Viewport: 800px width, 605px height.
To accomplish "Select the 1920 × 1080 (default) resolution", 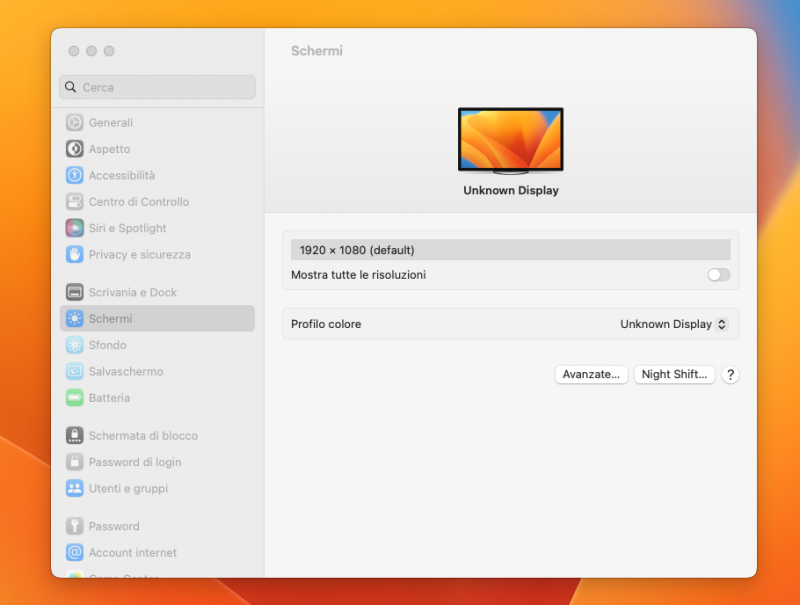I will coord(510,250).
